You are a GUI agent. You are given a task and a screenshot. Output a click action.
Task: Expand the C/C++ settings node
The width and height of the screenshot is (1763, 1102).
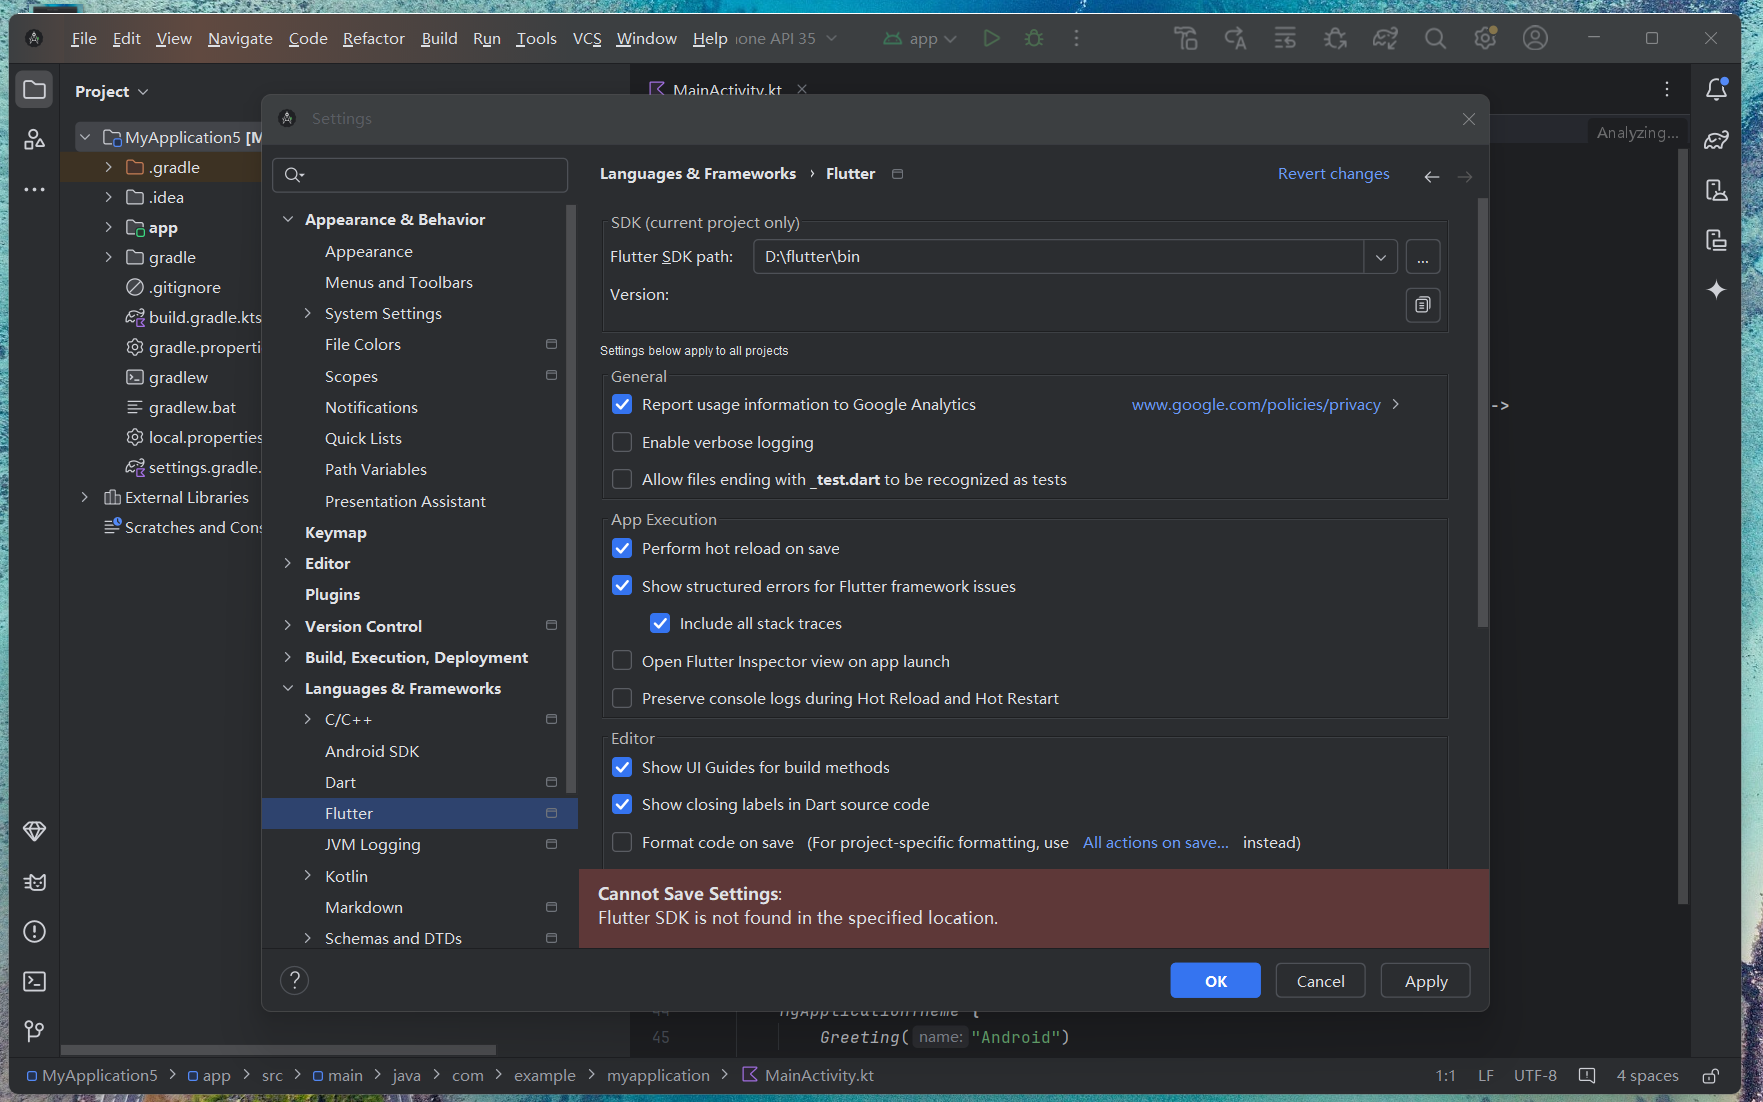pos(308,719)
